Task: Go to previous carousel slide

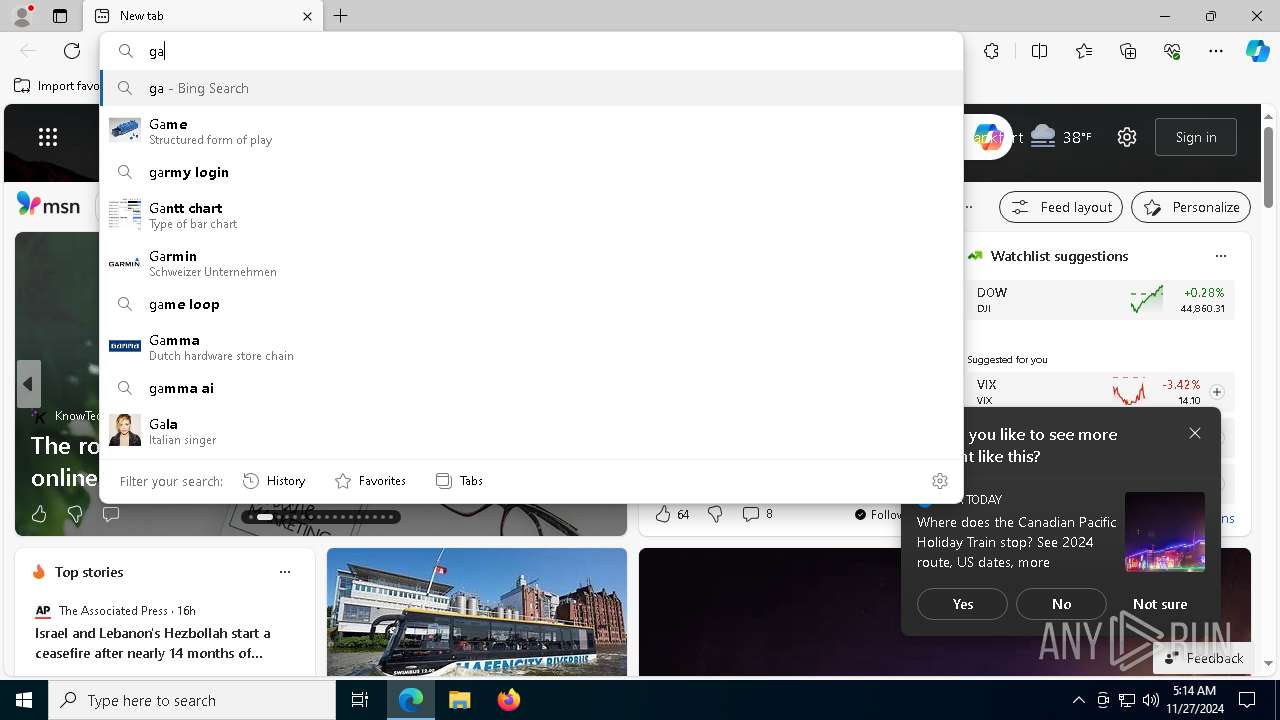Action: pyautogui.click(x=28, y=384)
